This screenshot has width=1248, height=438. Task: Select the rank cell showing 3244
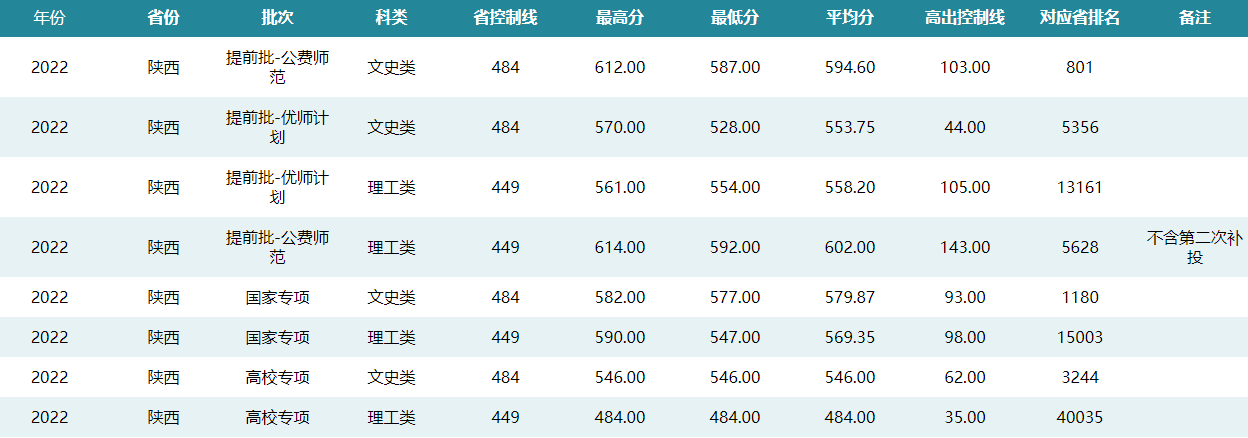1080,377
